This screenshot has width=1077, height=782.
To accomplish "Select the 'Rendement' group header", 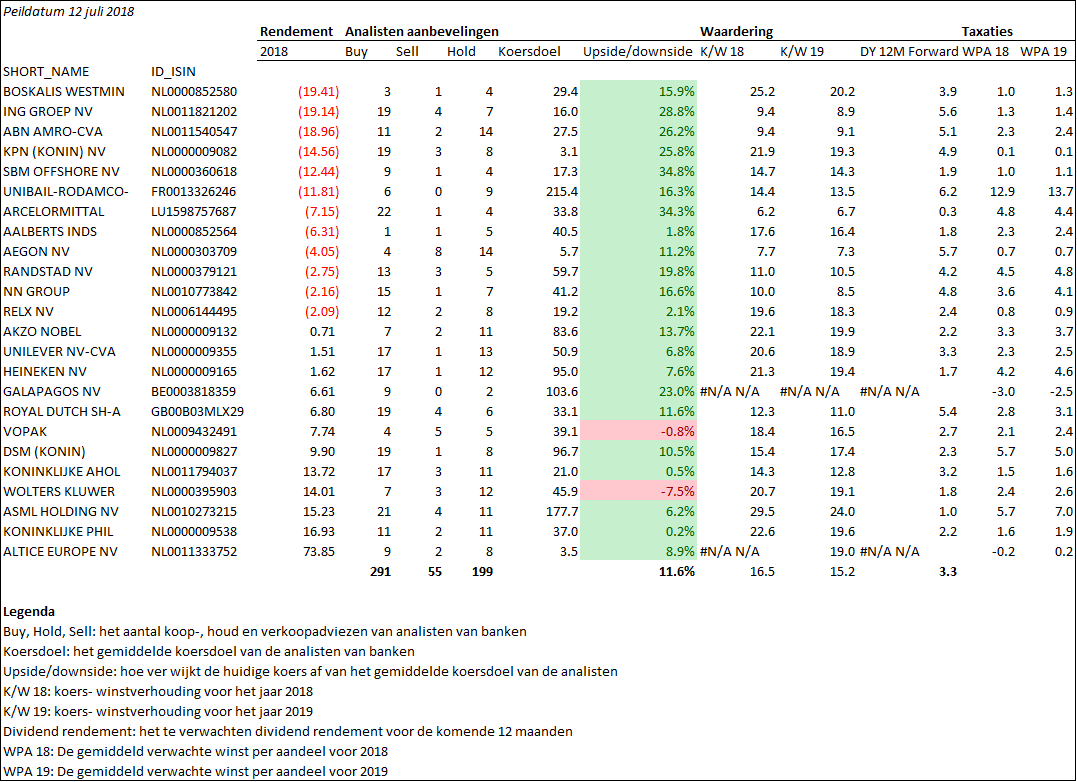I will tap(296, 32).
